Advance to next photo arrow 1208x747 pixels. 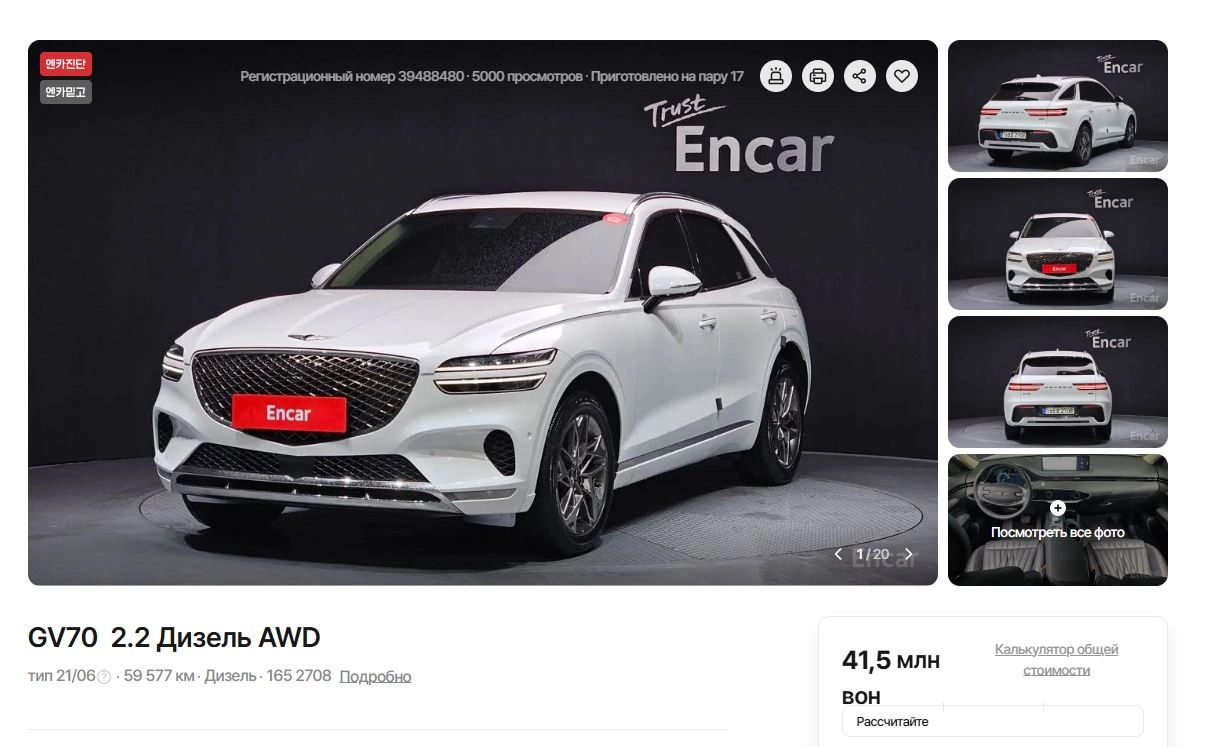tap(908, 554)
